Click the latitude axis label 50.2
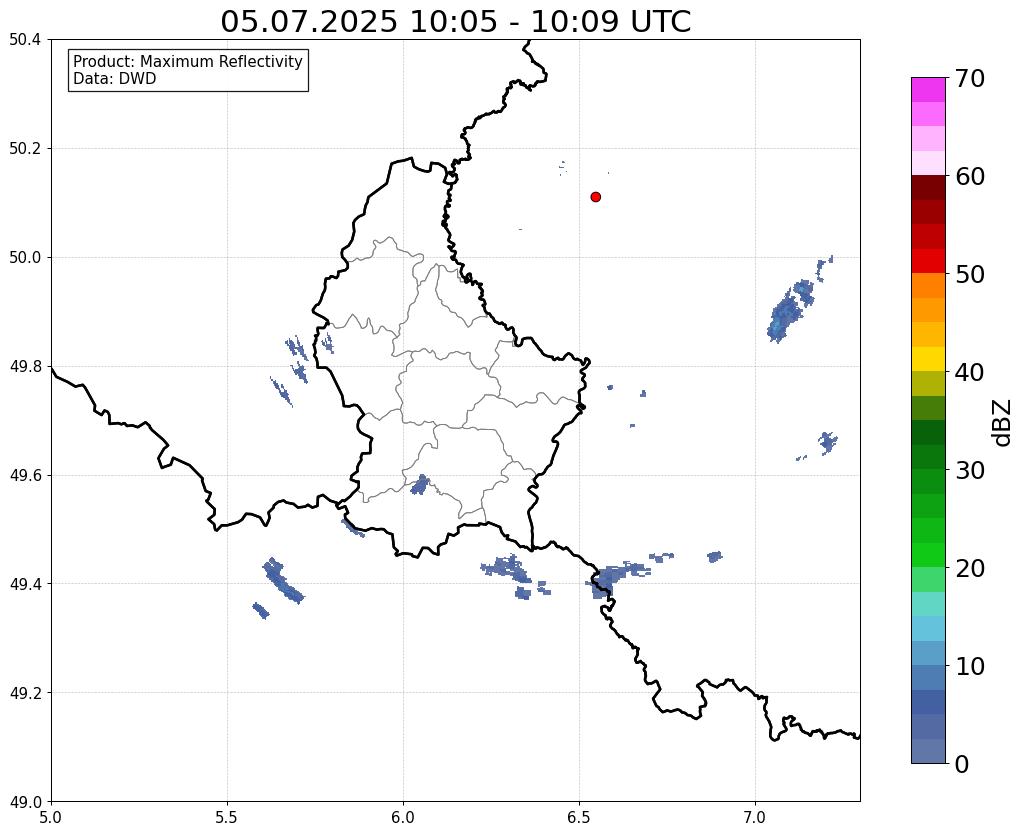 coord(25,148)
